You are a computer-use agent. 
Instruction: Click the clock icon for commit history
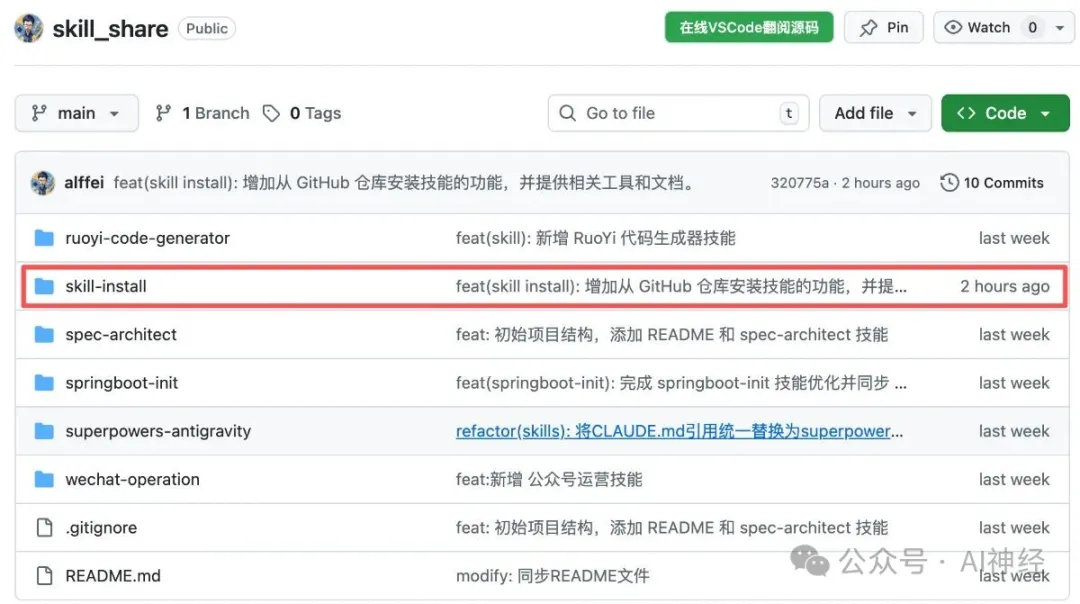tap(949, 183)
